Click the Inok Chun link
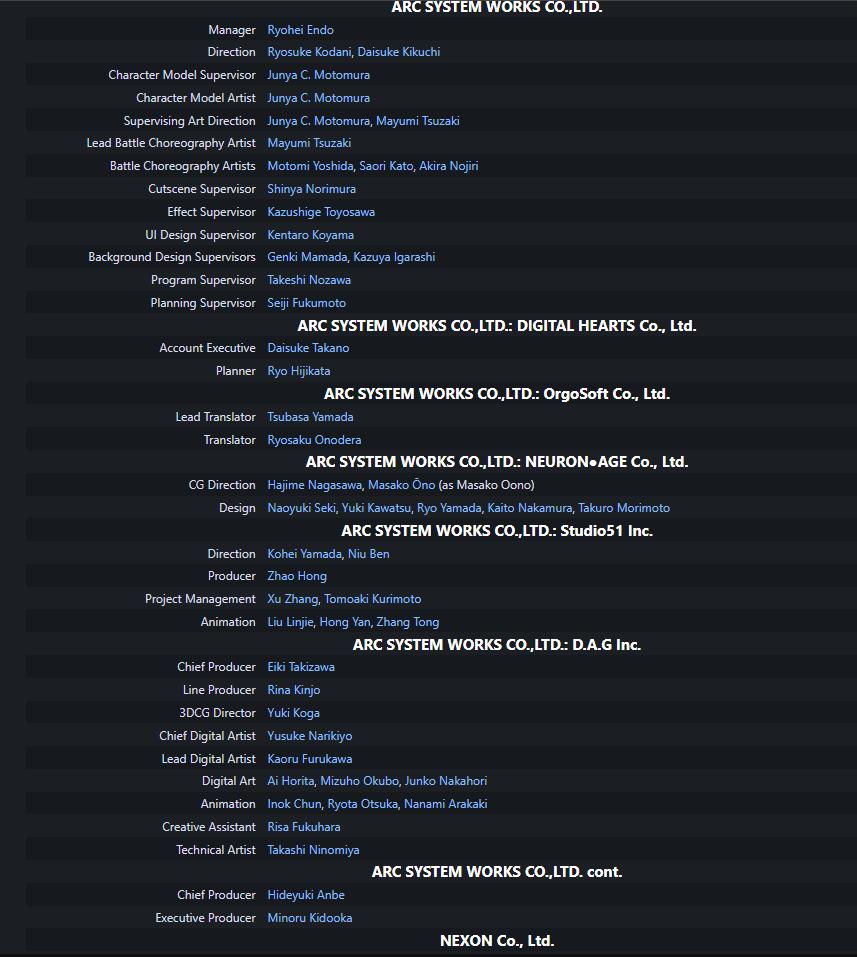The height and width of the screenshot is (957, 857). click(x=294, y=804)
